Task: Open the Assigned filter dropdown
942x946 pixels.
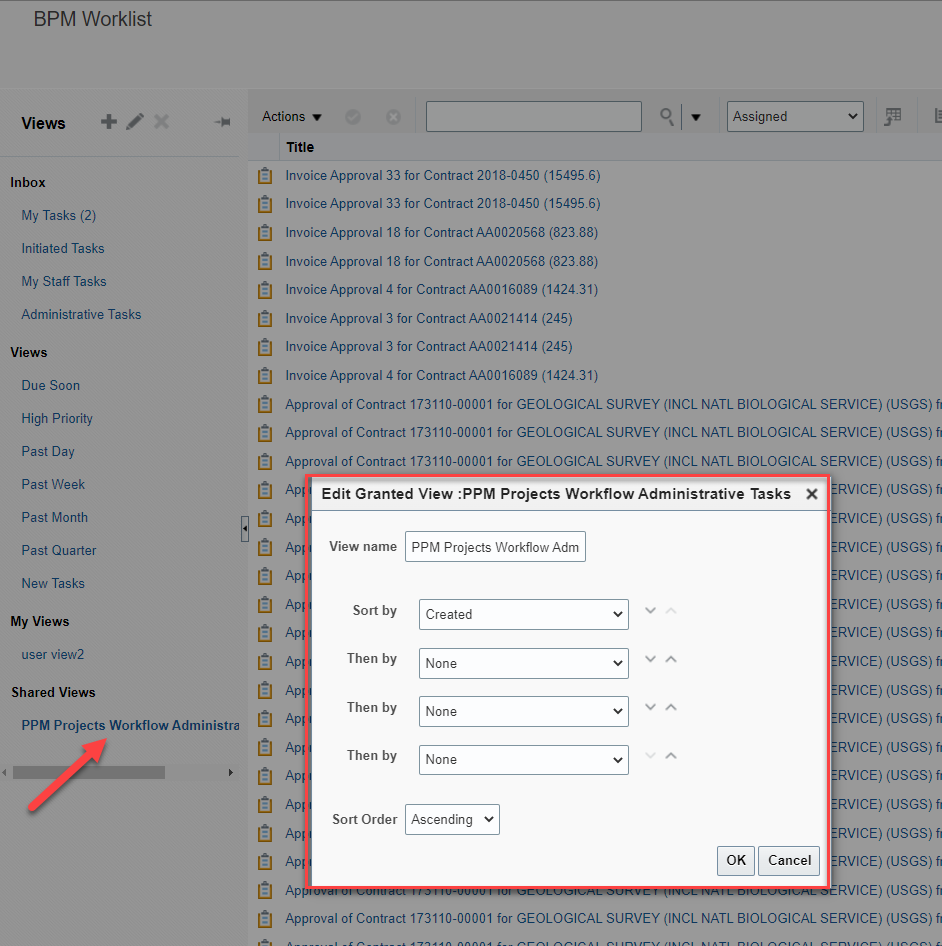Action: pyautogui.click(x=794, y=116)
